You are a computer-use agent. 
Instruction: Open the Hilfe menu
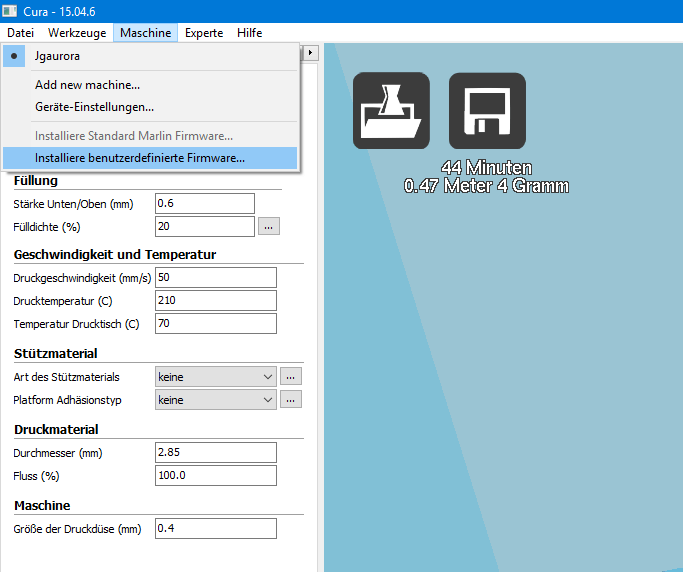[250, 33]
